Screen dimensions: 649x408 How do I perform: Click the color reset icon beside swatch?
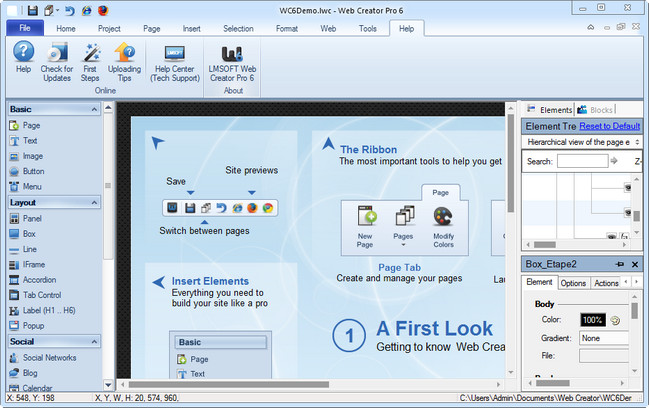click(615, 320)
